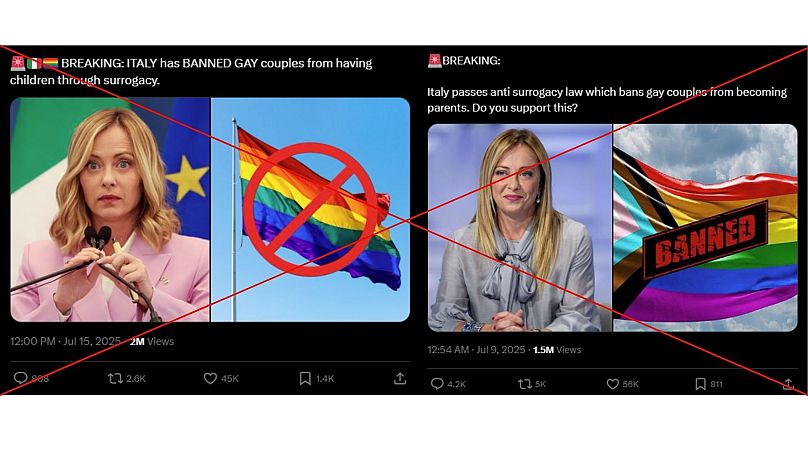The height and width of the screenshot is (454, 808).
Task: Click left tweet text about surrogacy ban
Action: click(191, 72)
